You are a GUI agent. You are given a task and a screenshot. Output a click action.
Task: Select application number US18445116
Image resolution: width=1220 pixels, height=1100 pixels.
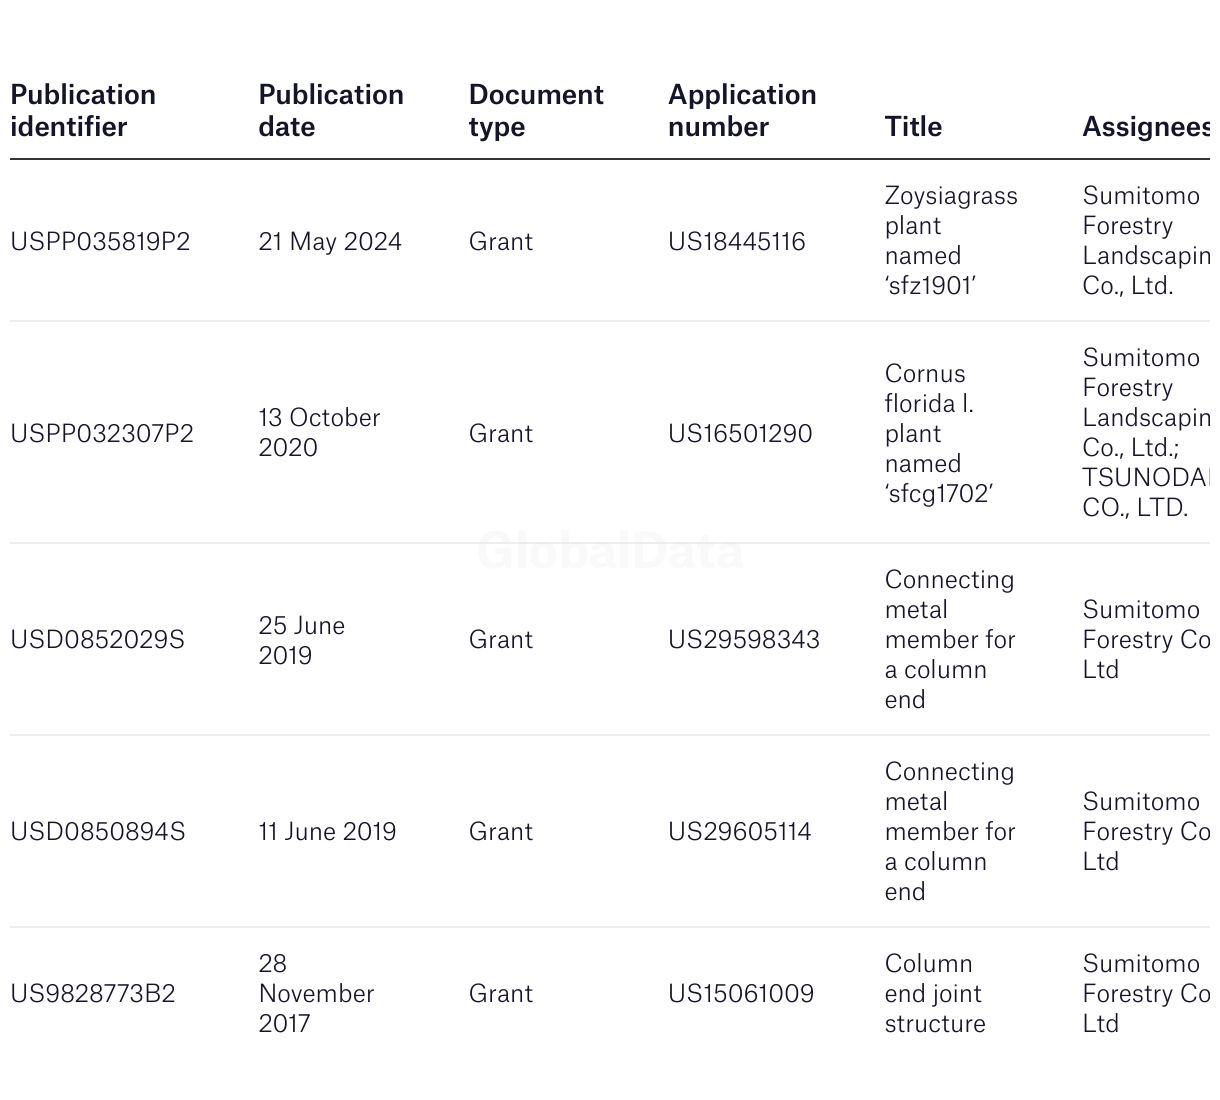tap(737, 242)
